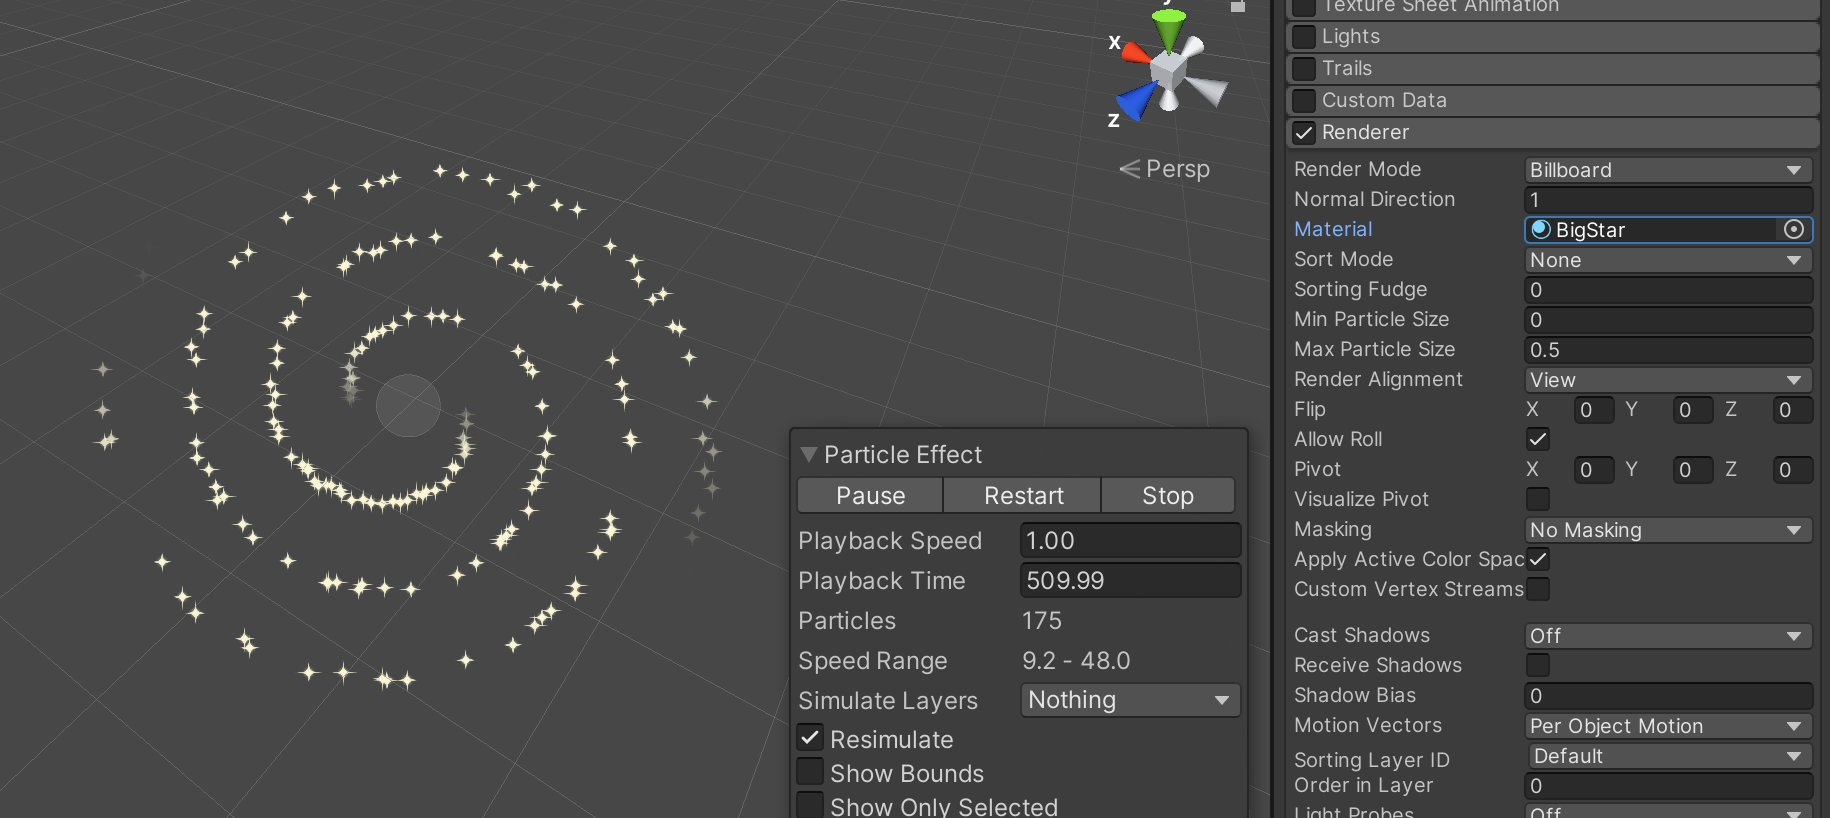Pause the particle effect

[870, 495]
